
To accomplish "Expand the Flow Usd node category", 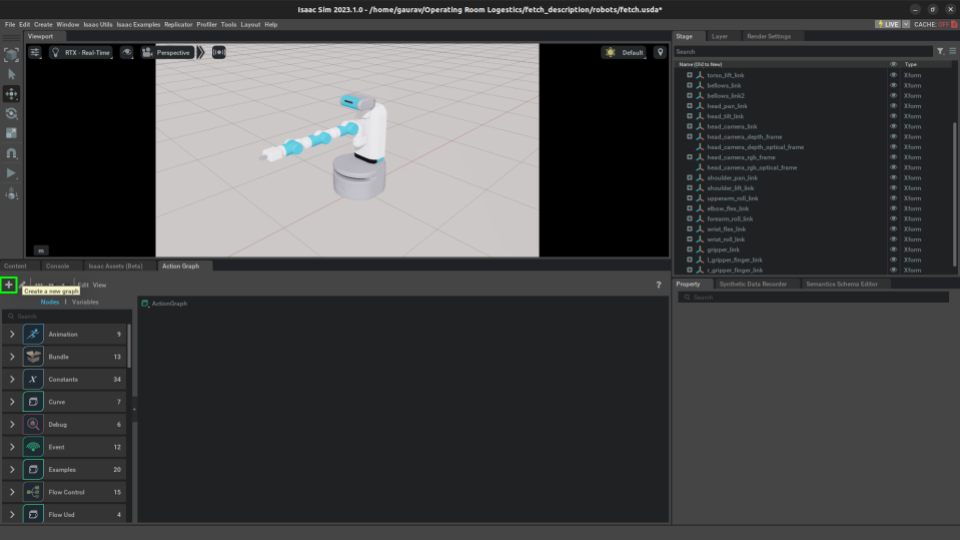I will coord(12,515).
